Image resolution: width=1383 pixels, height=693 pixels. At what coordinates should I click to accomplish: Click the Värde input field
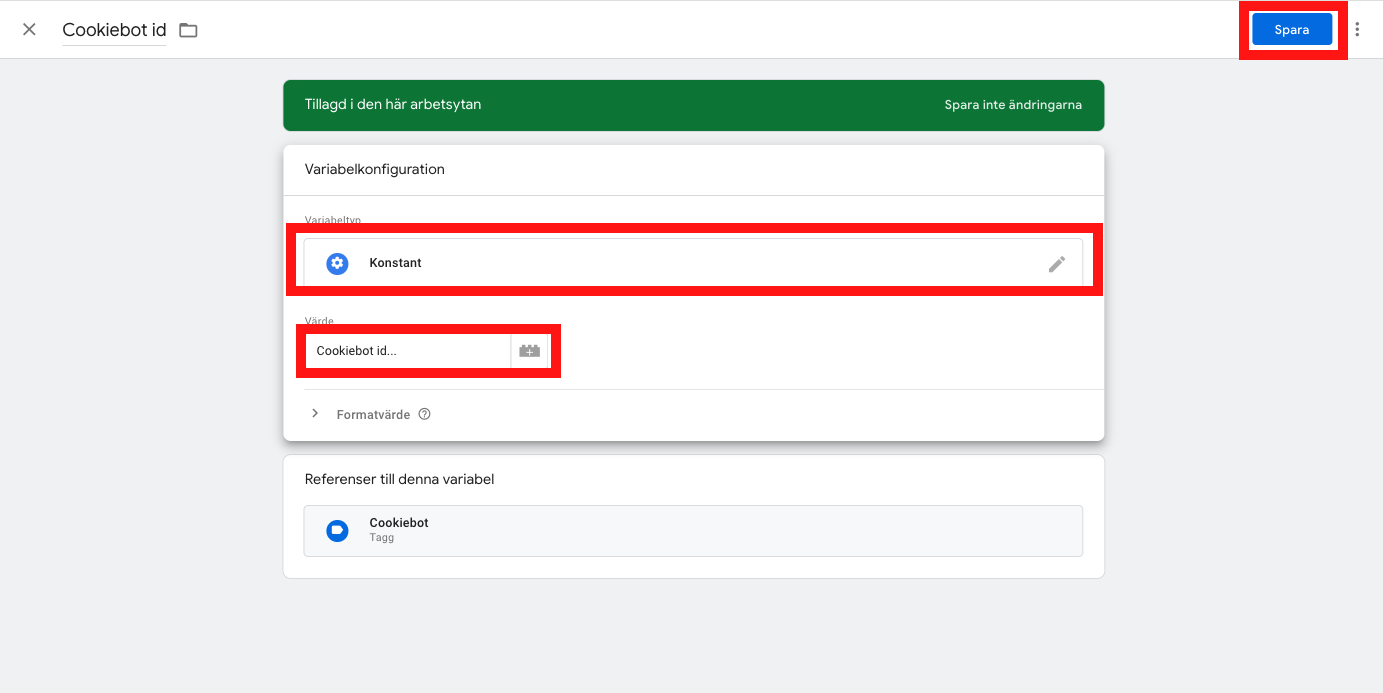408,351
